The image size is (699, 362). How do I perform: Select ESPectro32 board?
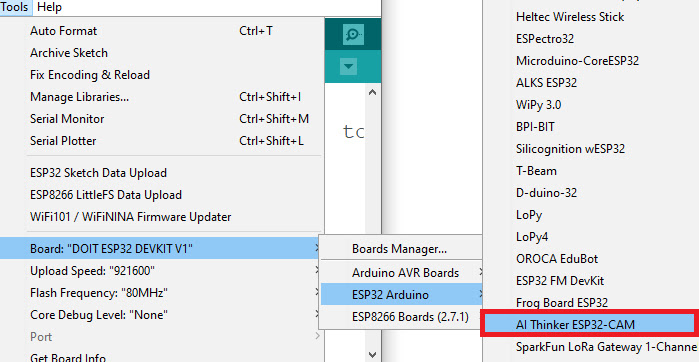591,39
